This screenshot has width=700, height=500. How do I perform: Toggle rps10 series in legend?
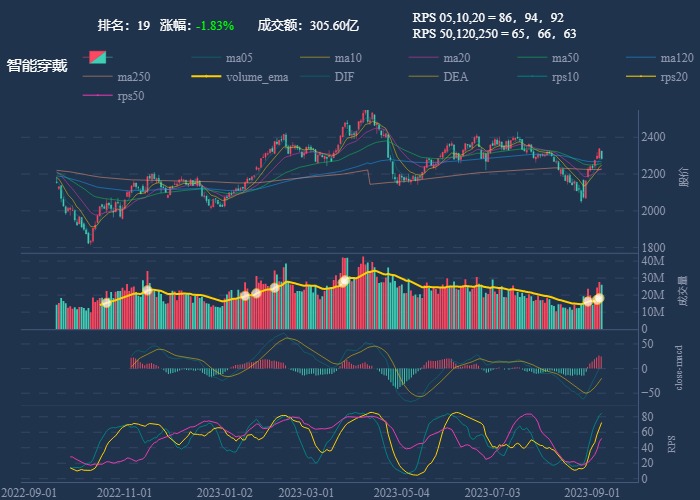click(565, 77)
